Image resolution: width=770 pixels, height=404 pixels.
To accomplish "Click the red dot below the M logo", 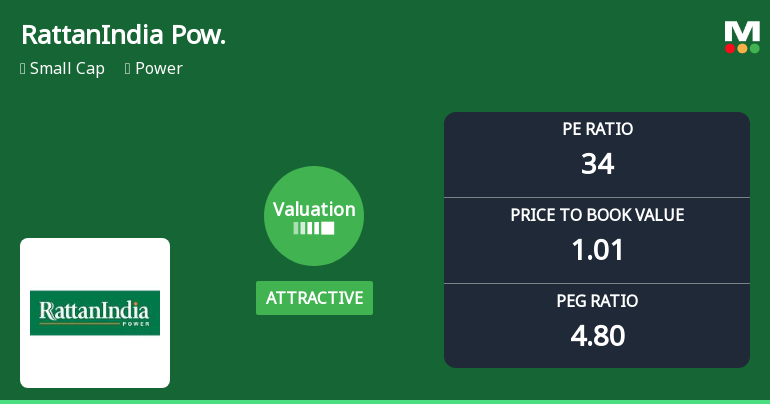I will tap(730, 48).
